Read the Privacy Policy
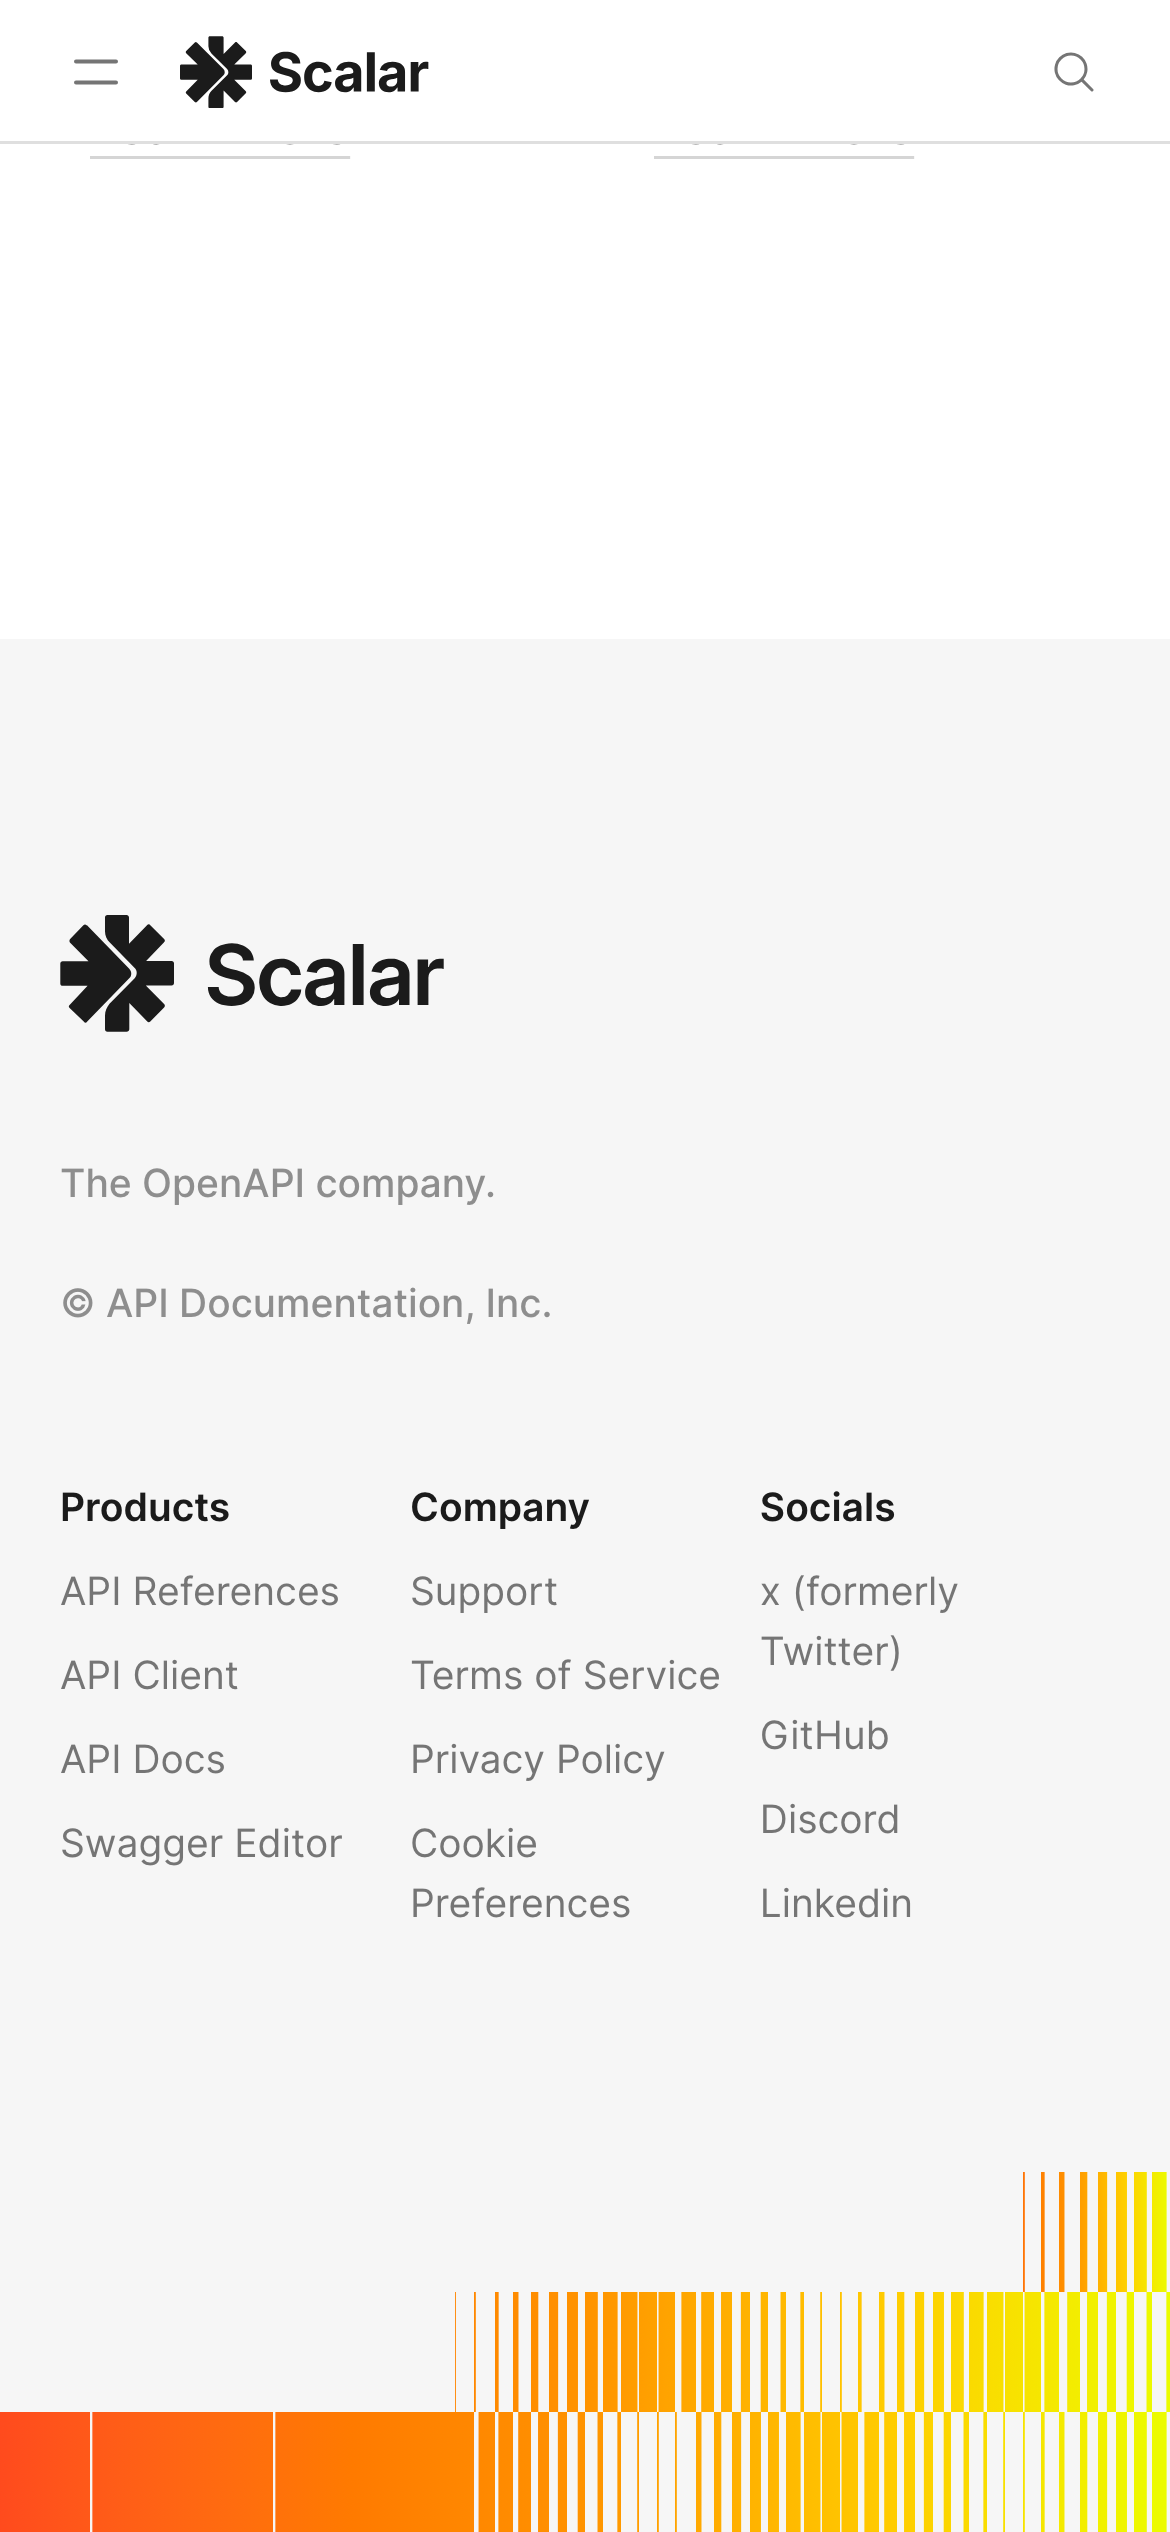Image resolution: width=1170 pixels, height=2532 pixels. pos(537,1759)
